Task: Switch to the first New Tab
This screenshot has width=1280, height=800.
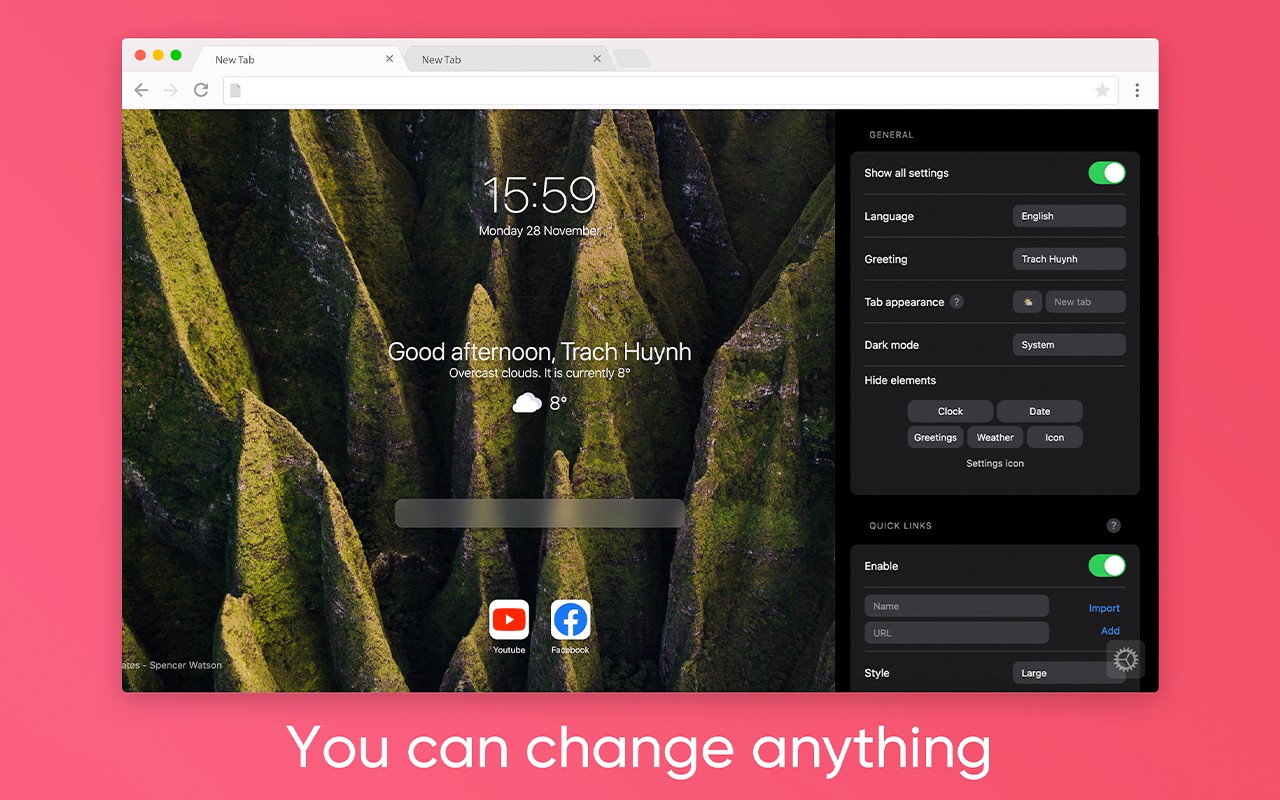Action: [296, 59]
